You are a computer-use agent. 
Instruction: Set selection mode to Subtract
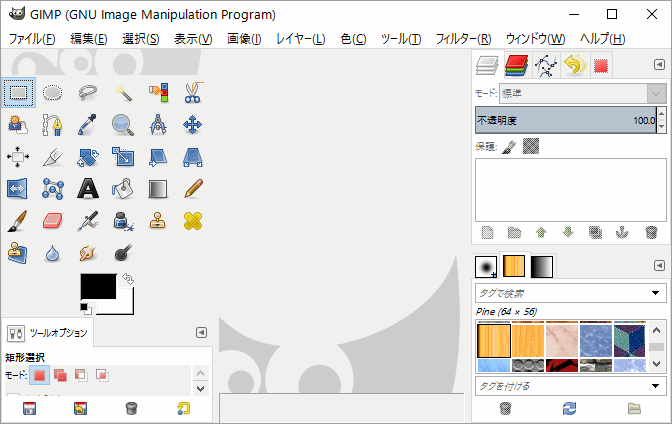pyautogui.click(x=81, y=376)
